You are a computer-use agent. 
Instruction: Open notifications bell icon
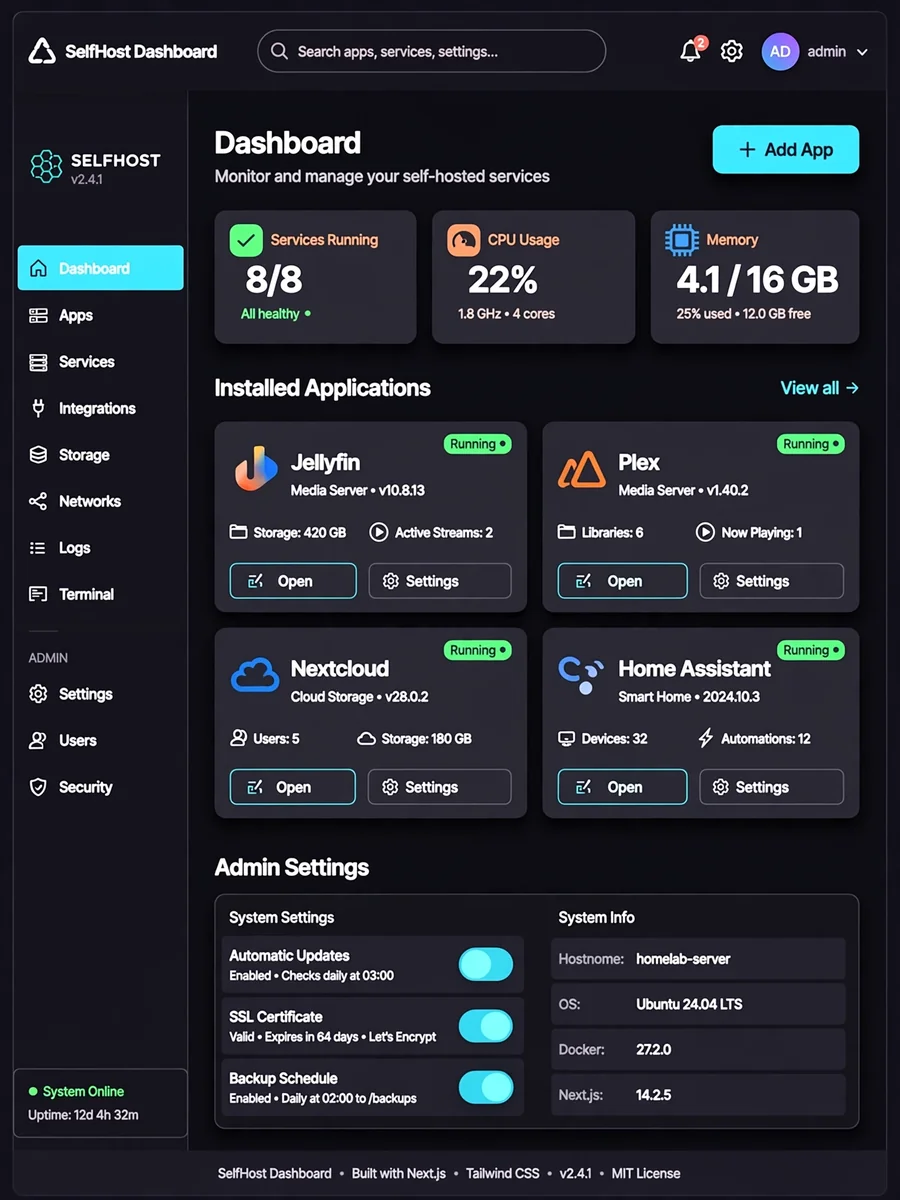tap(690, 51)
